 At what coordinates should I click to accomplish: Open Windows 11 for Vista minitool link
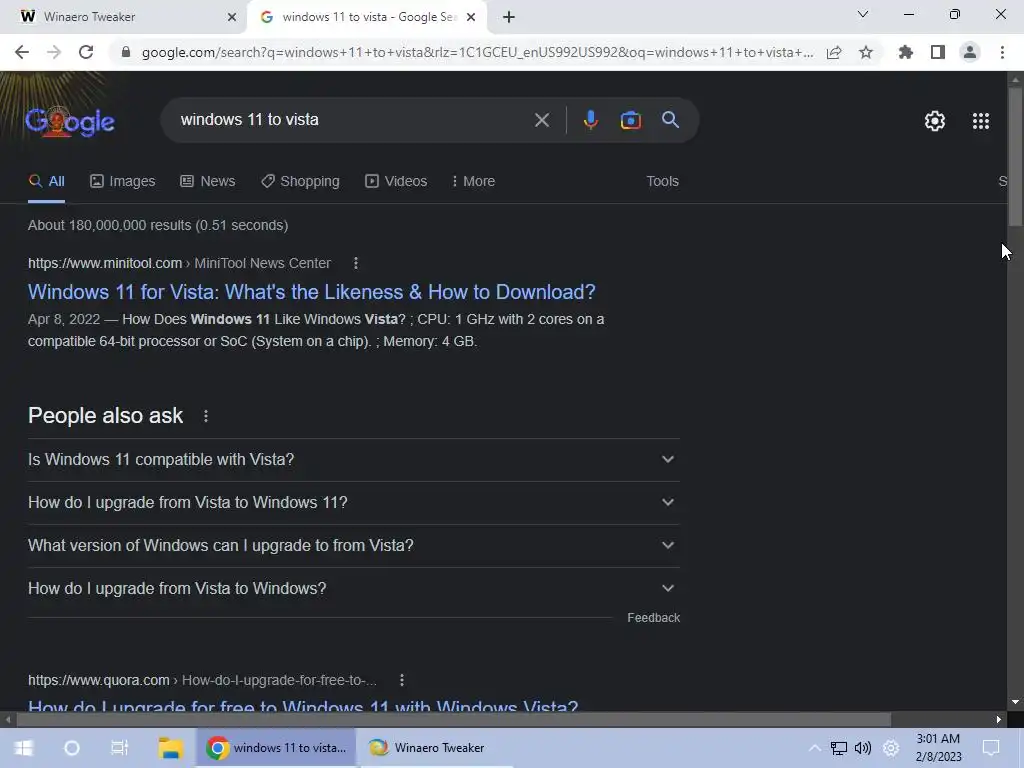click(x=312, y=292)
